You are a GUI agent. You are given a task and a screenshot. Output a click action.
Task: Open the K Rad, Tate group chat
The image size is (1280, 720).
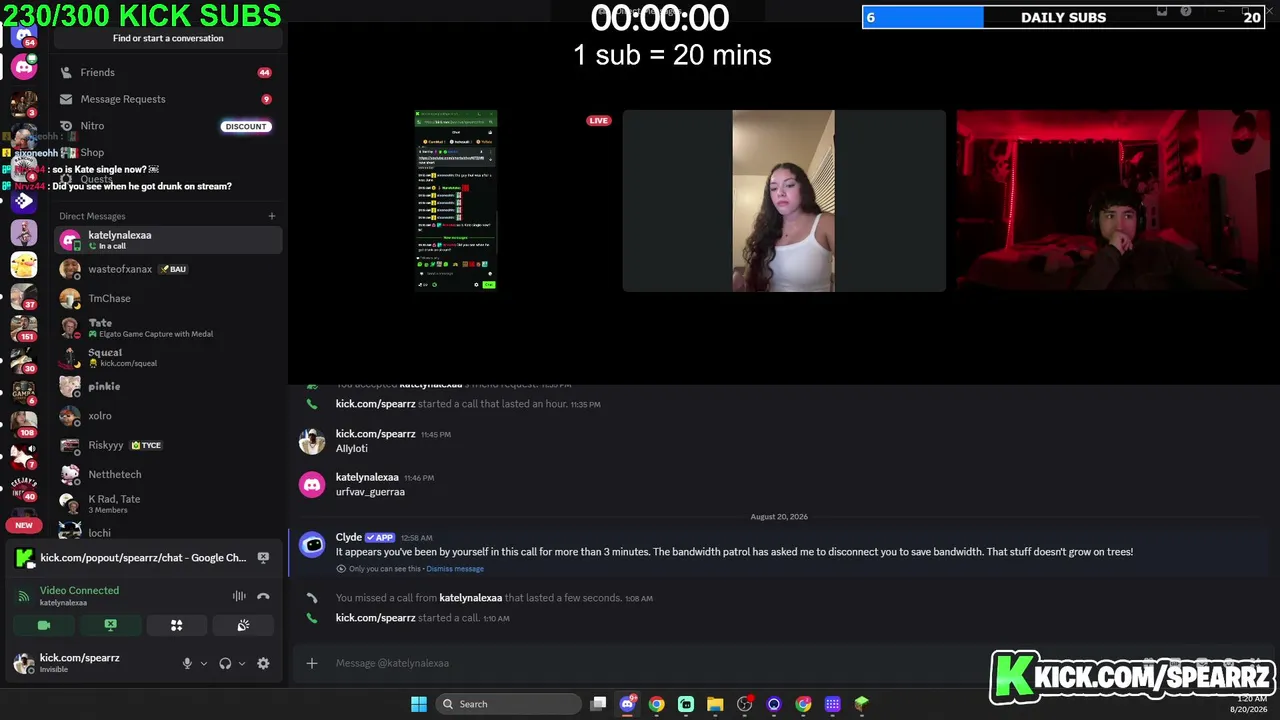point(168,504)
